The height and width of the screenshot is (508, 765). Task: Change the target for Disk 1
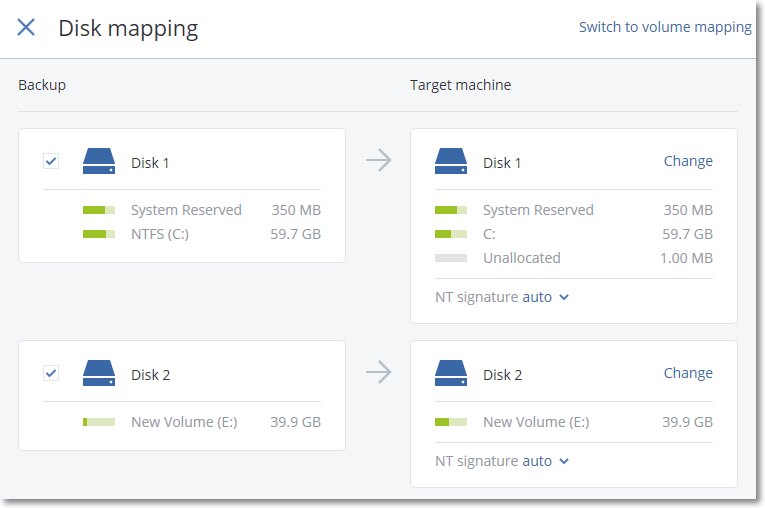coord(688,161)
